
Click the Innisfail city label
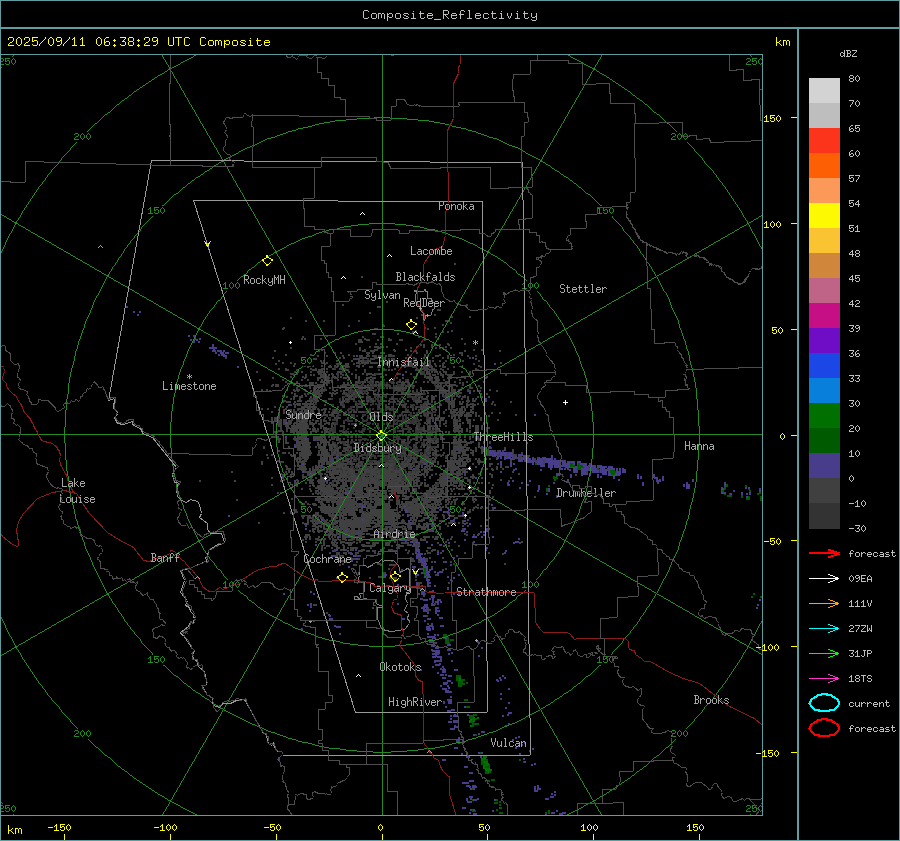click(404, 362)
